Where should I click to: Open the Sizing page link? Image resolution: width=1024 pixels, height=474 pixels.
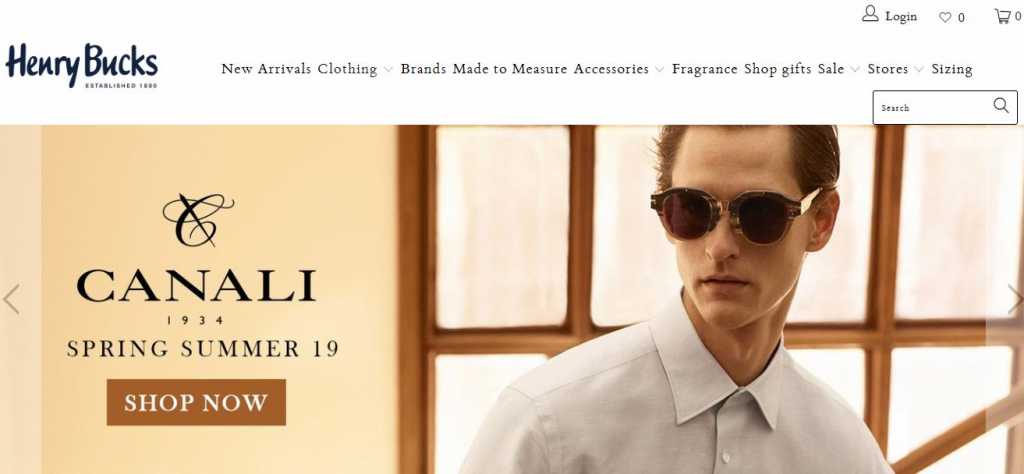[x=952, y=69]
